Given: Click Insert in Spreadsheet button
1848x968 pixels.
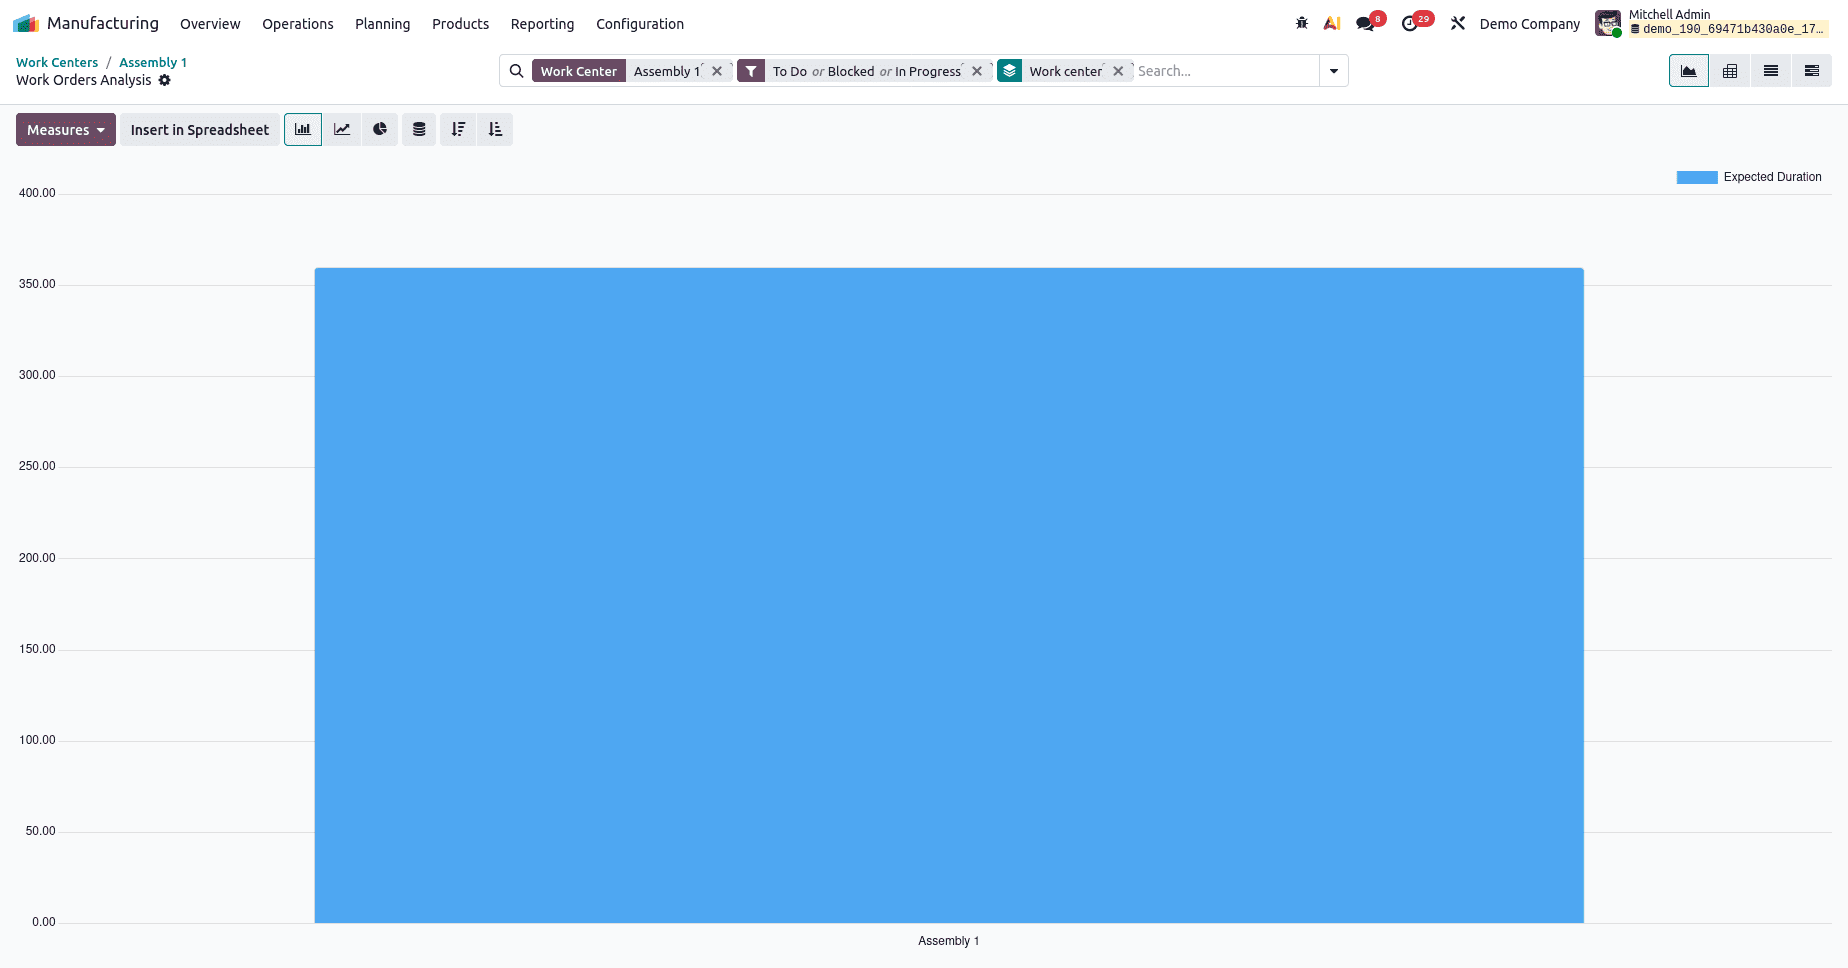Looking at the screenshot, I should coord(199,129).
